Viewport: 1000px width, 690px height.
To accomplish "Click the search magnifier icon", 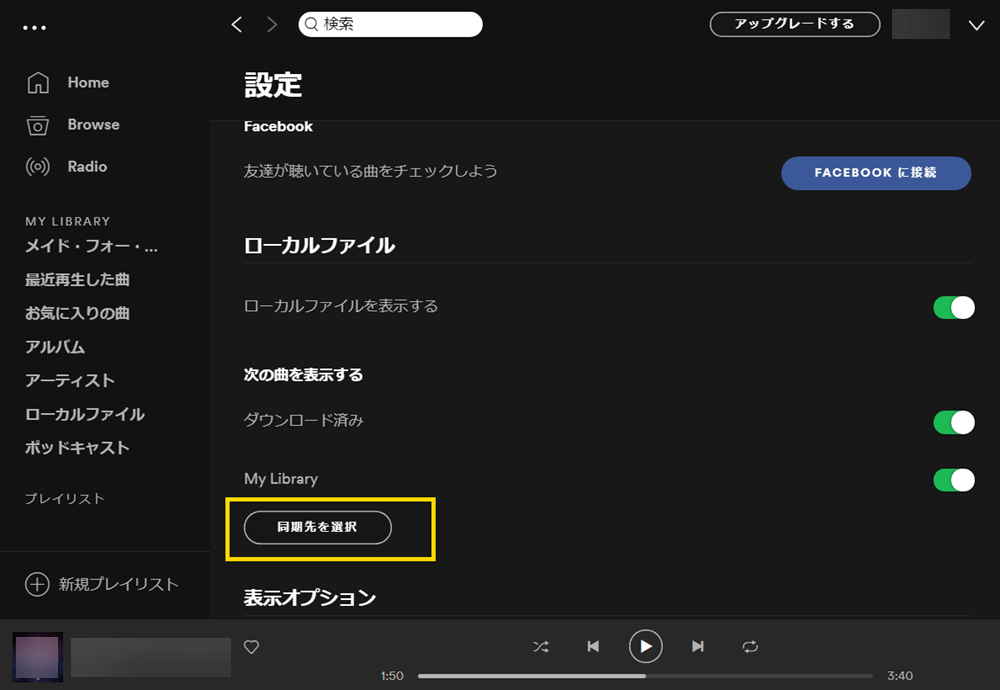I will pos(311,24).
